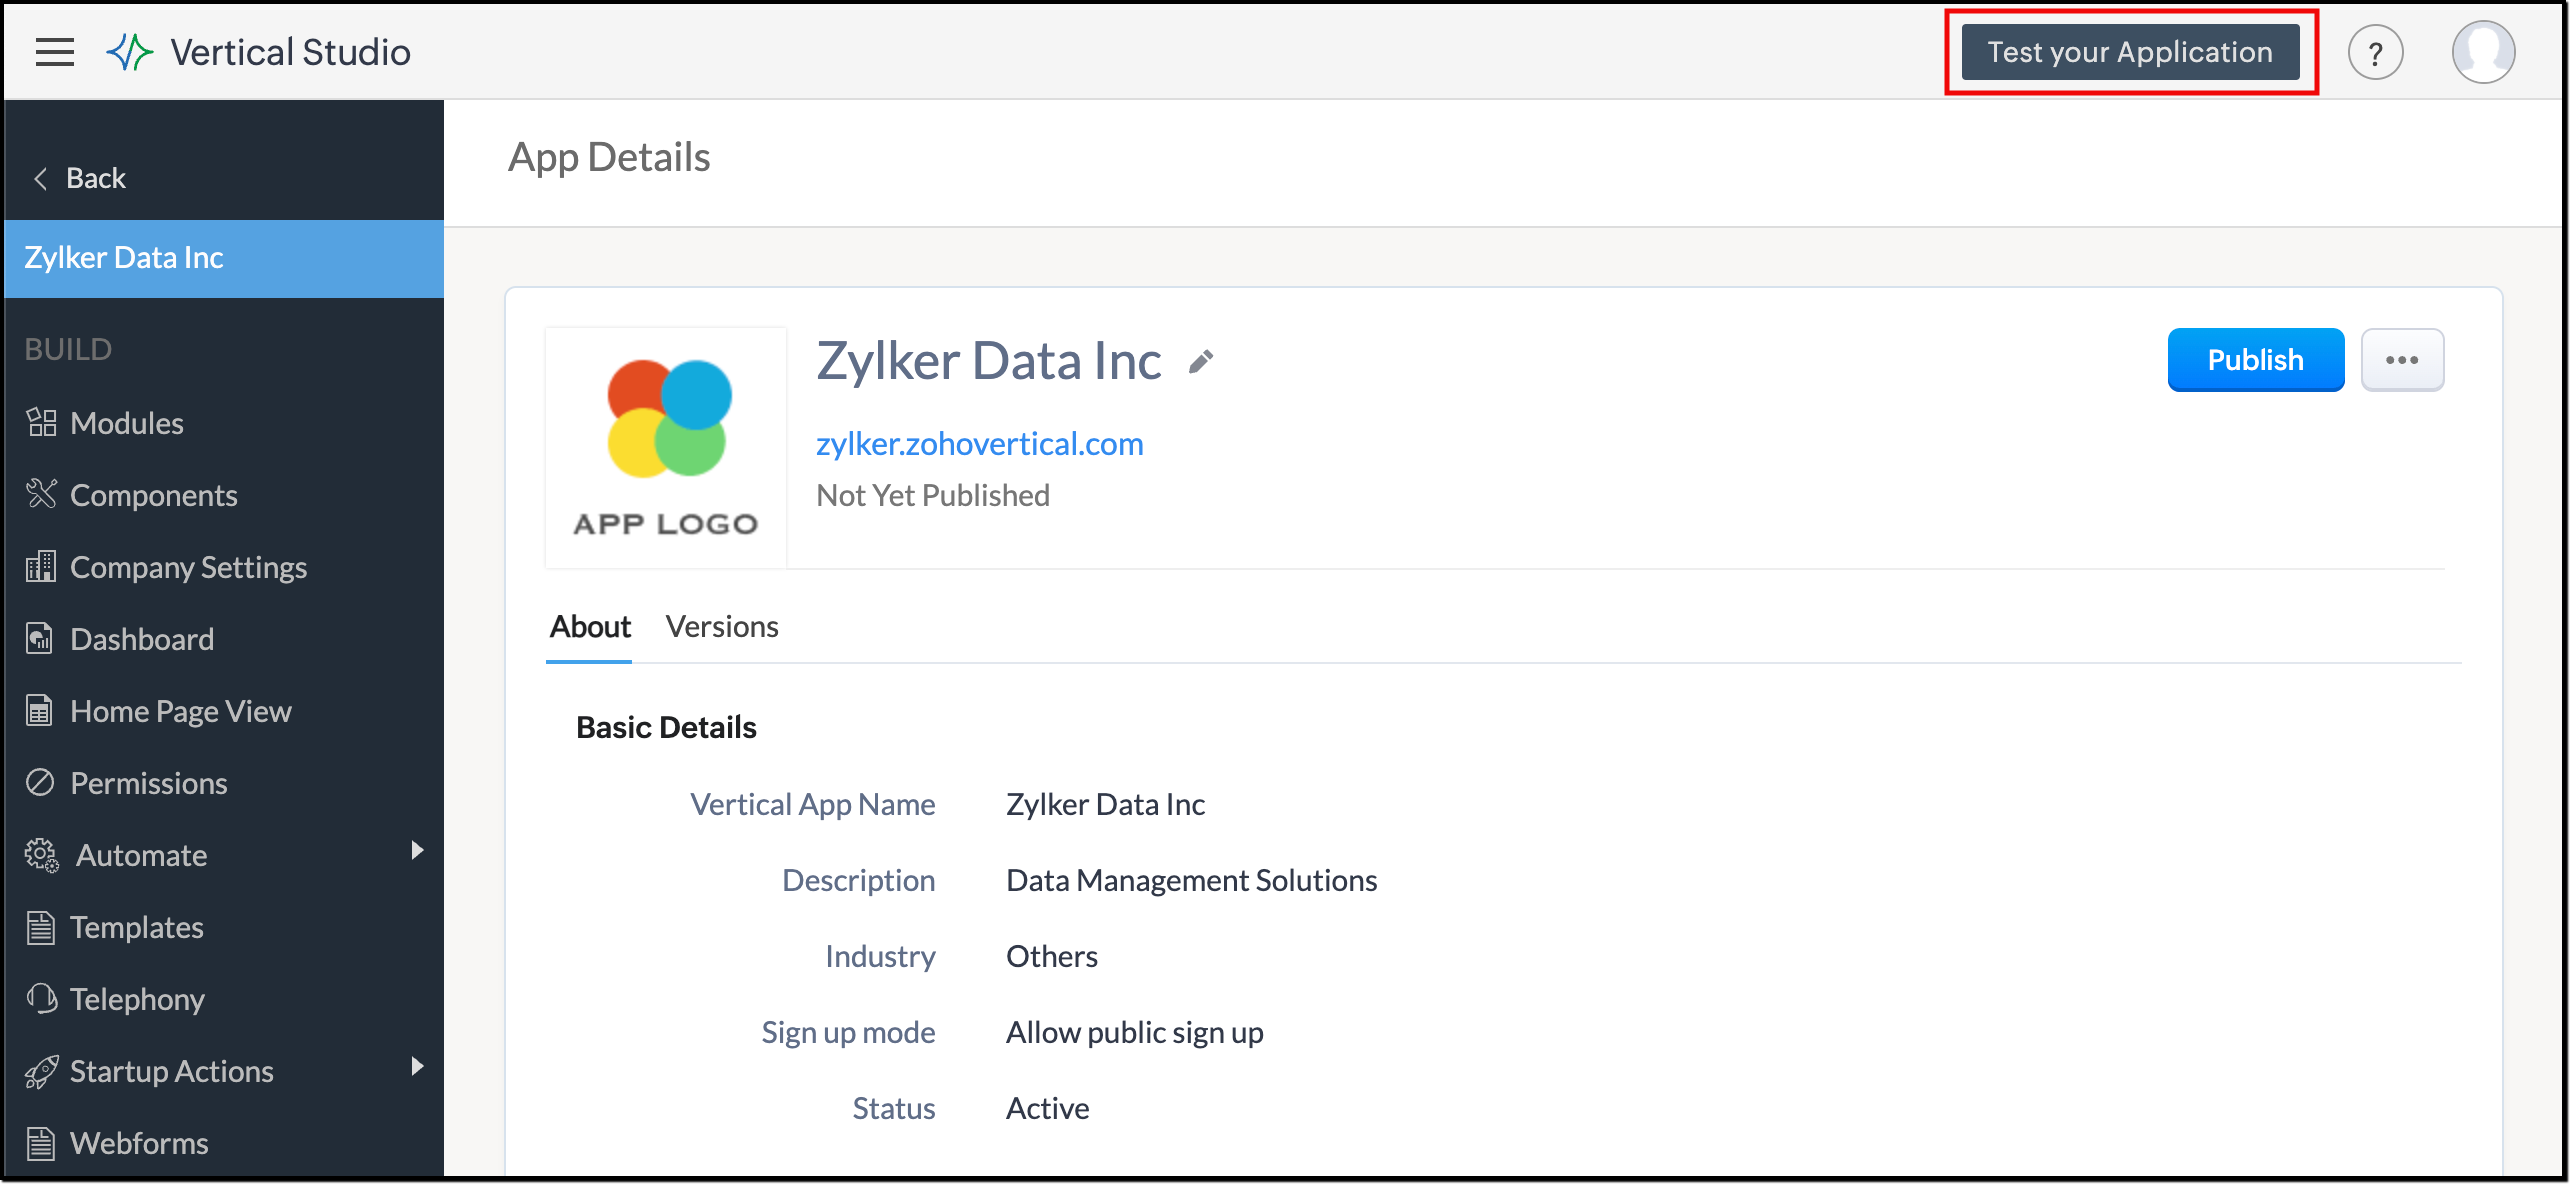Open zylker.zohovertical.com link

pos(979,444)
